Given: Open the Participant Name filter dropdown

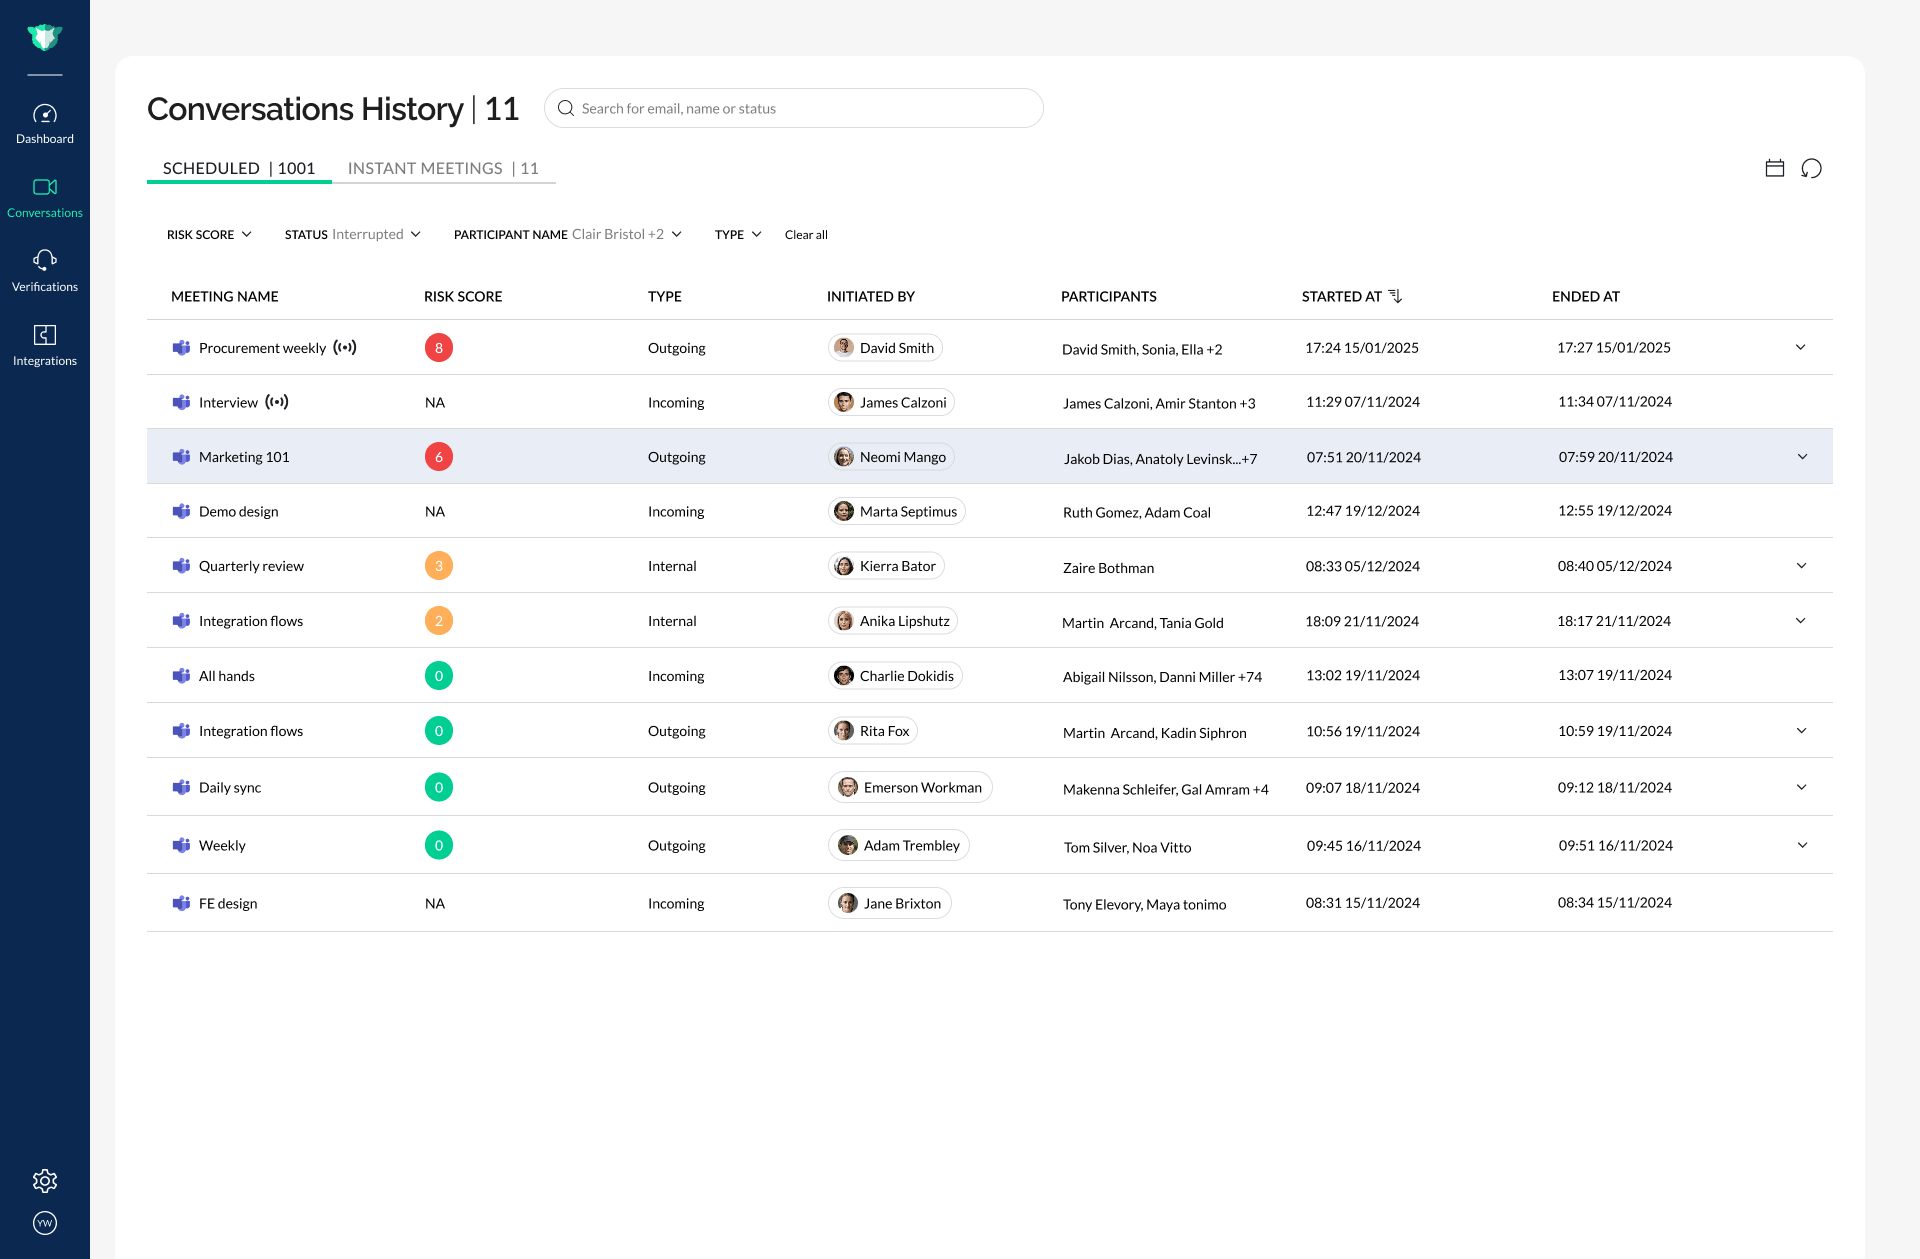Looking at the screenshot, I should 567,234.
